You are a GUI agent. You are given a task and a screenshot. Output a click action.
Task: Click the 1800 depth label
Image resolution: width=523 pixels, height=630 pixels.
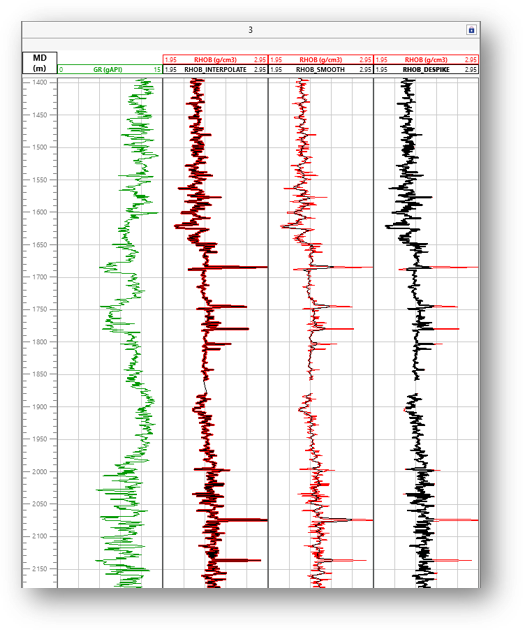(40, 342)
